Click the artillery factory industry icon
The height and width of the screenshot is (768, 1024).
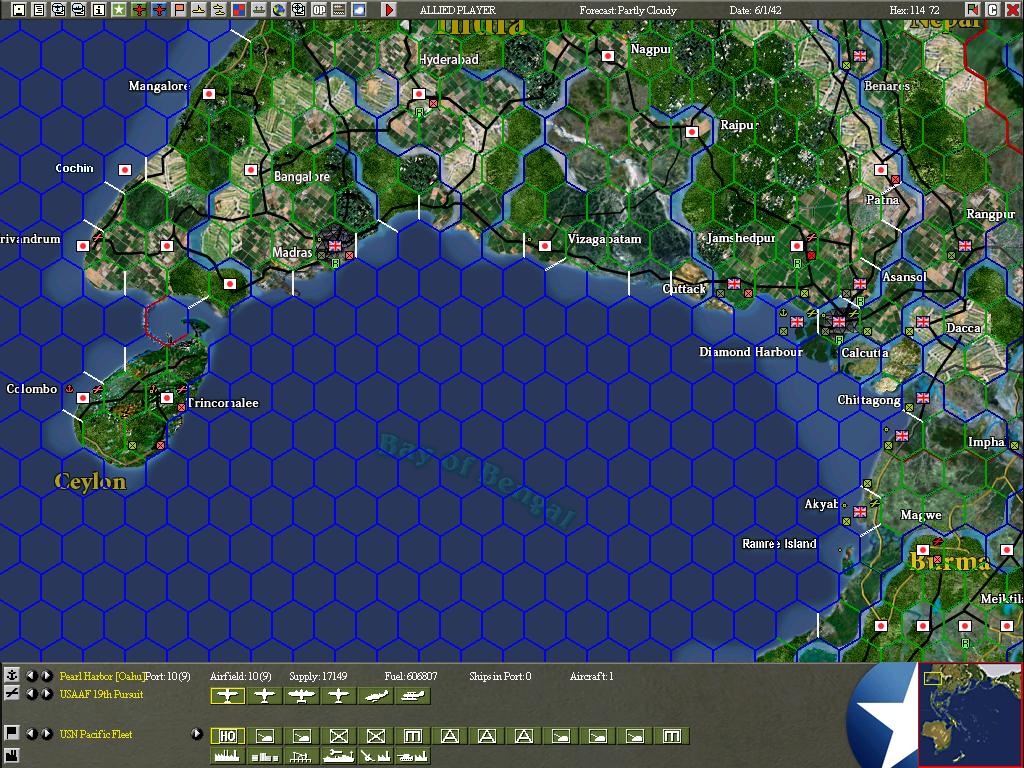tap(376, 756)
